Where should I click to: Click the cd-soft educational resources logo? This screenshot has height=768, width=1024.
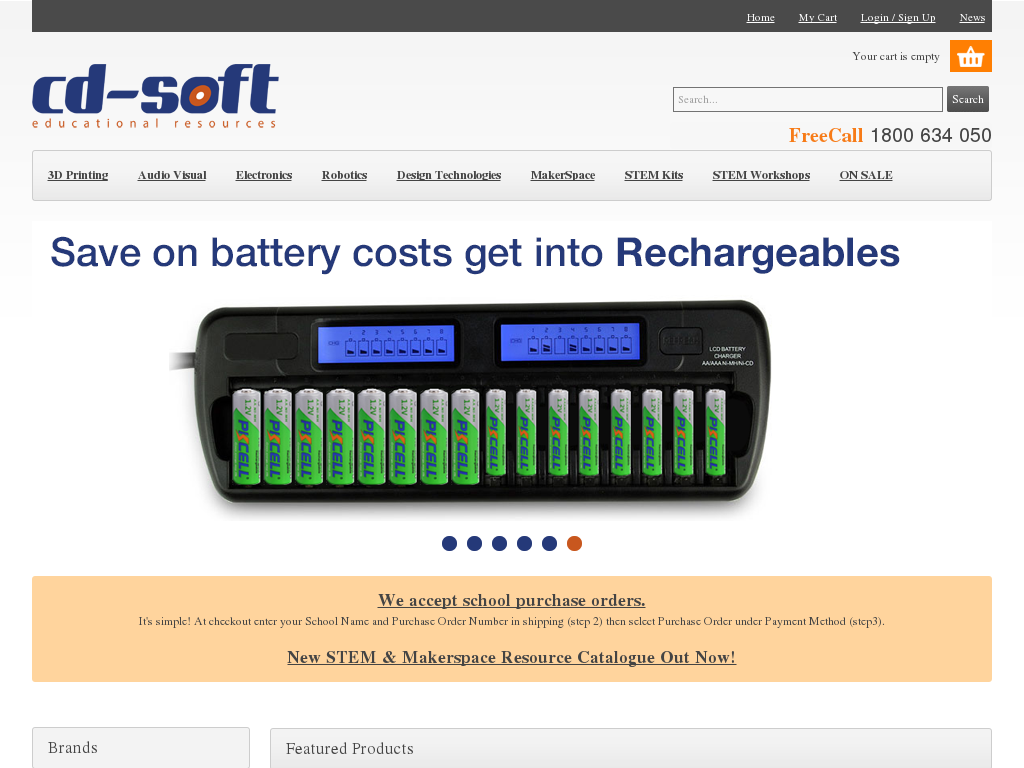click(155, 96)
